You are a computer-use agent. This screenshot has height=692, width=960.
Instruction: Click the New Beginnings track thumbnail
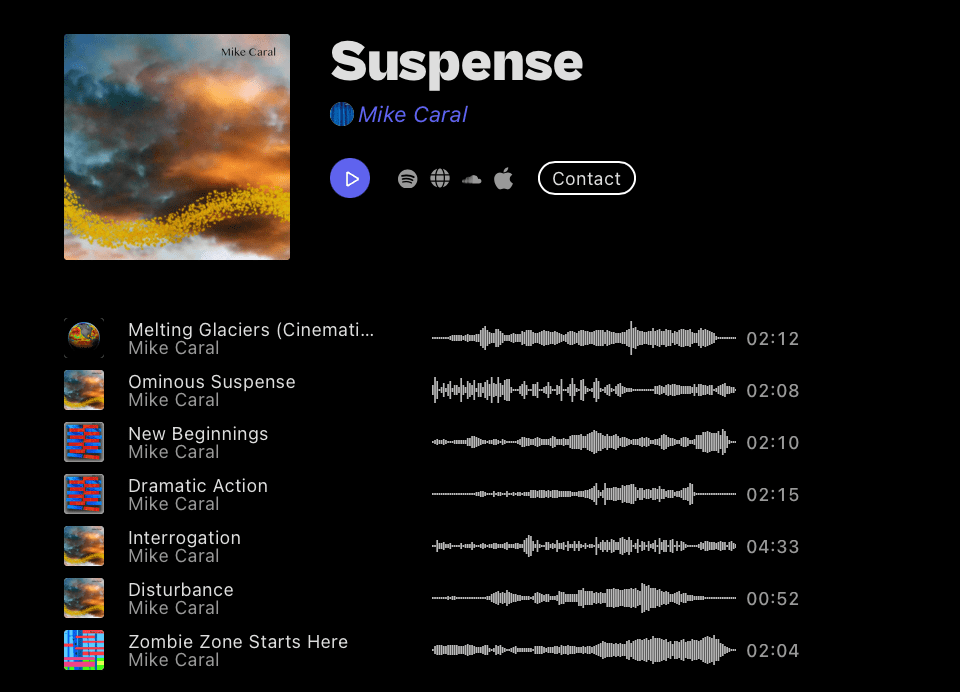point(84,442)
